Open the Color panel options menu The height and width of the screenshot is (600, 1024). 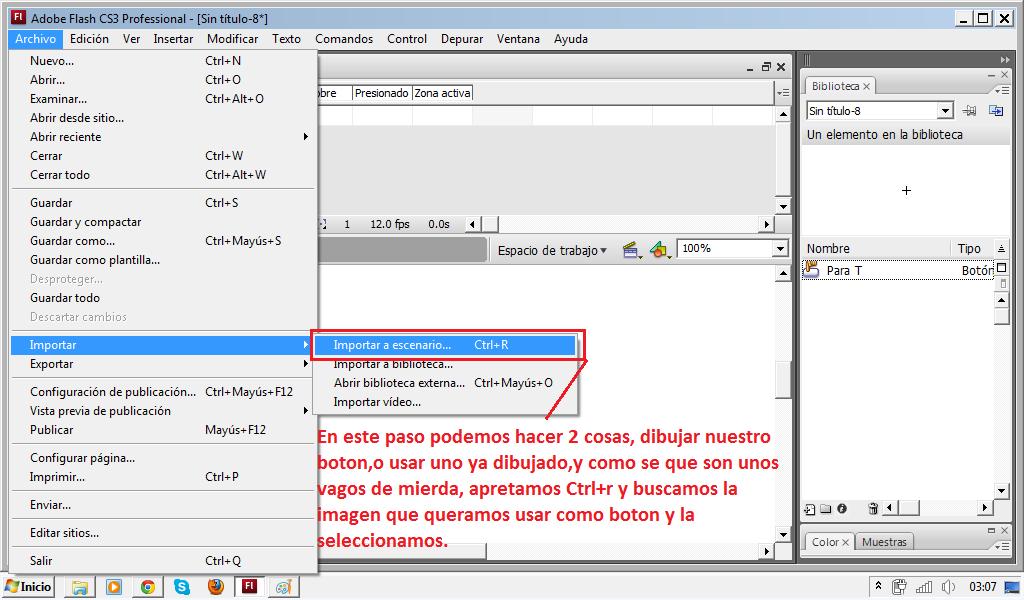pos(1001,546)
